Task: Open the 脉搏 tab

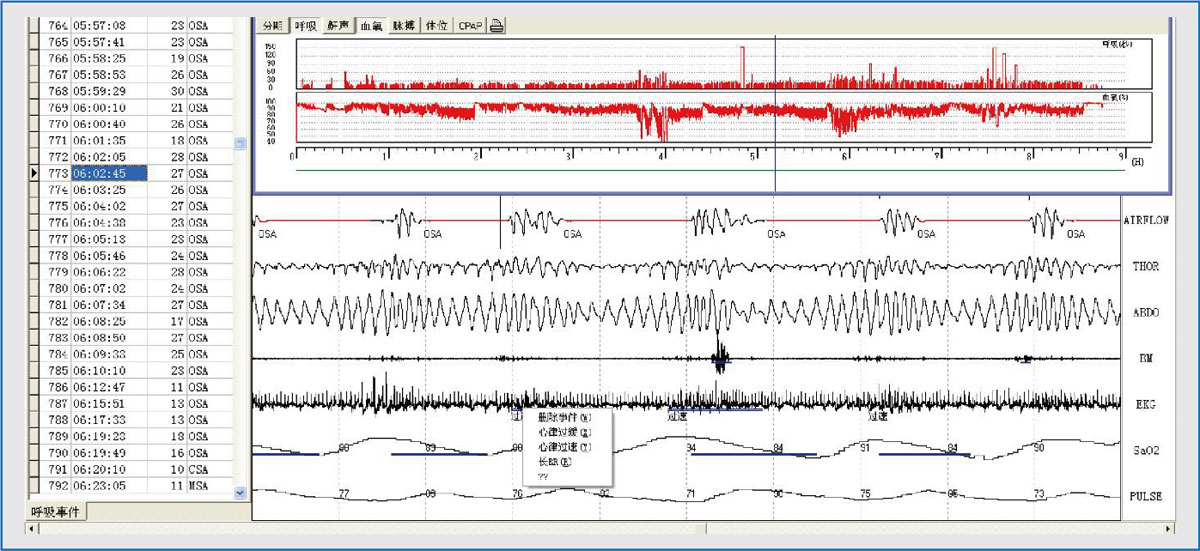Action: [403, 26]
